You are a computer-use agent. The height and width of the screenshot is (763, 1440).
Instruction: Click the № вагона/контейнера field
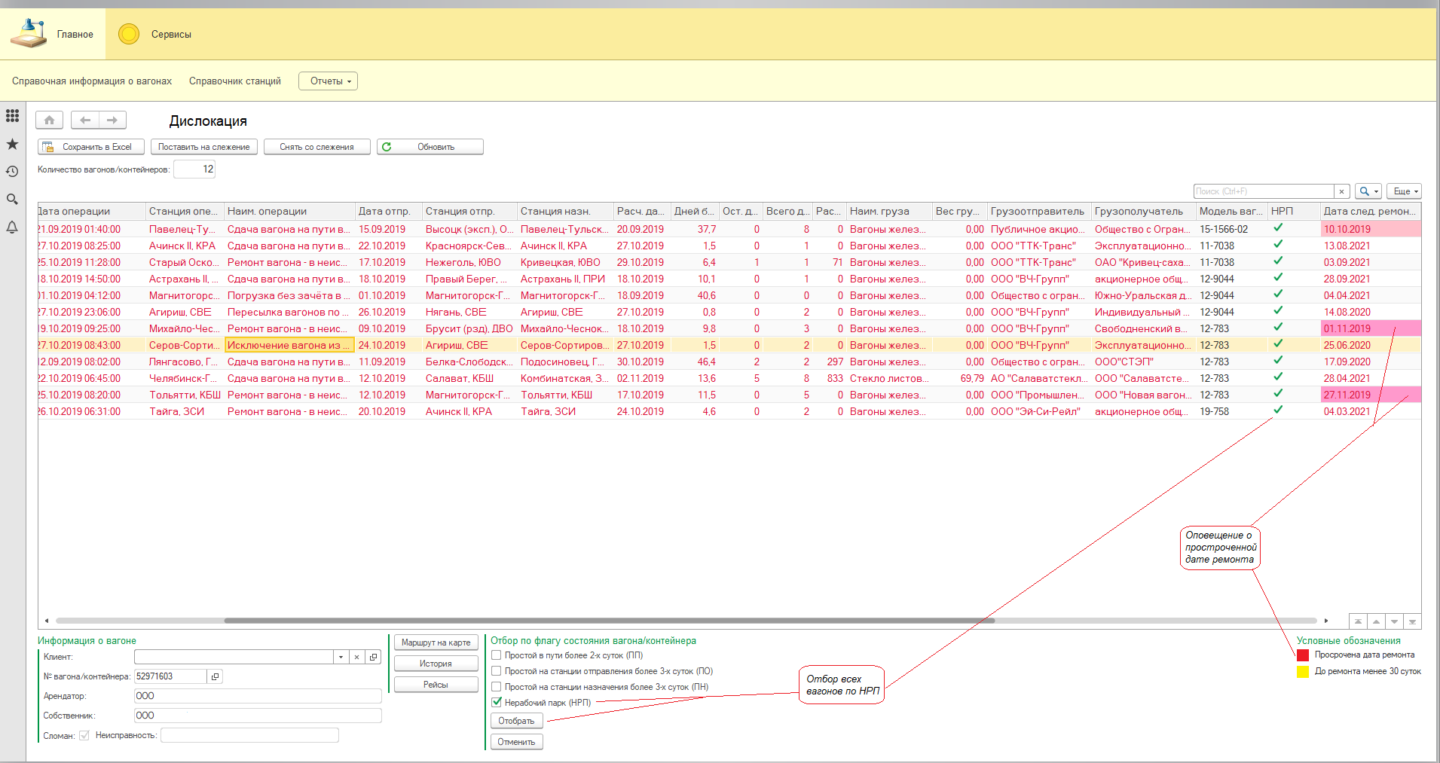[x=170, y=677]
